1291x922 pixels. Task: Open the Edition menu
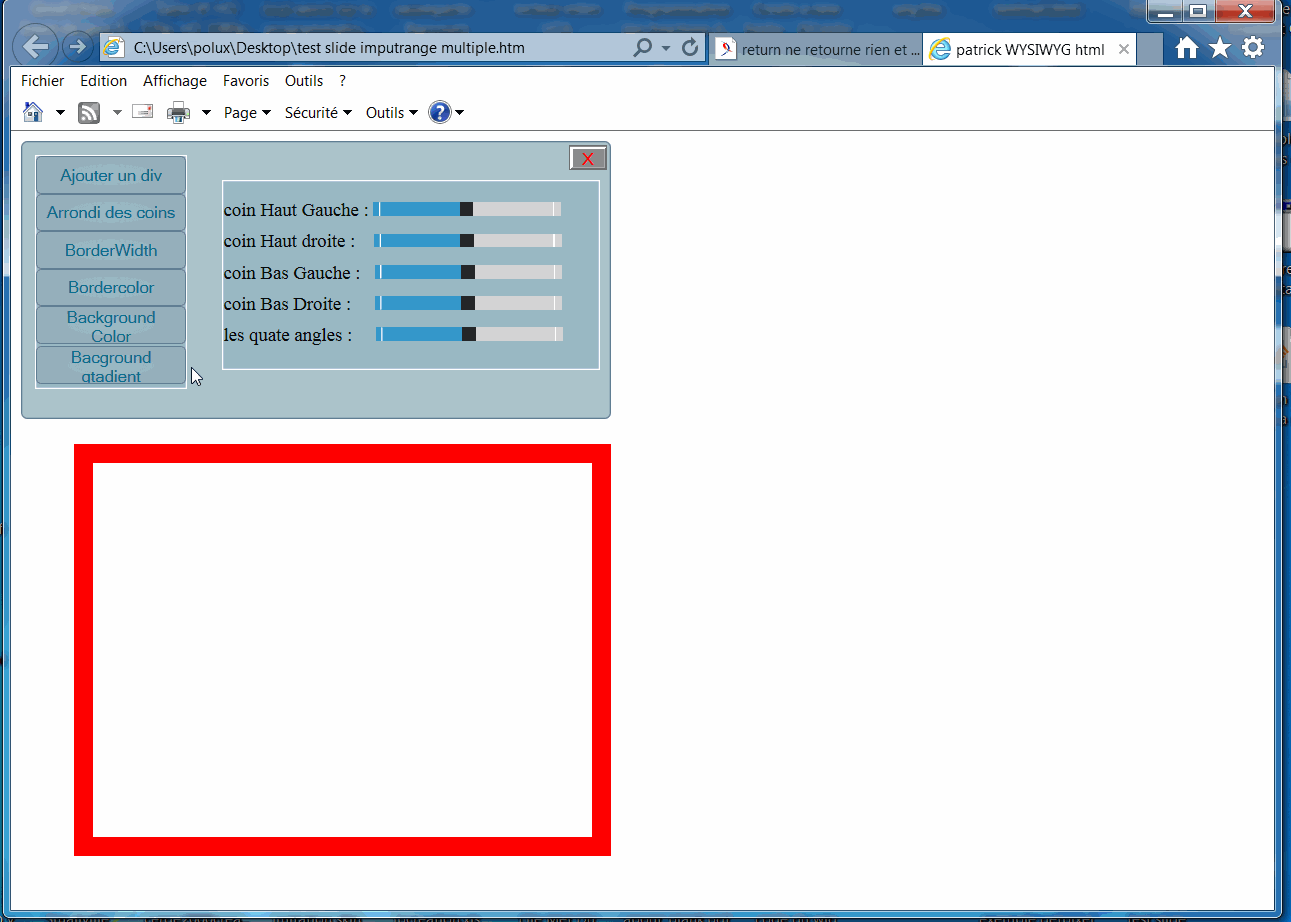point(104,81)
